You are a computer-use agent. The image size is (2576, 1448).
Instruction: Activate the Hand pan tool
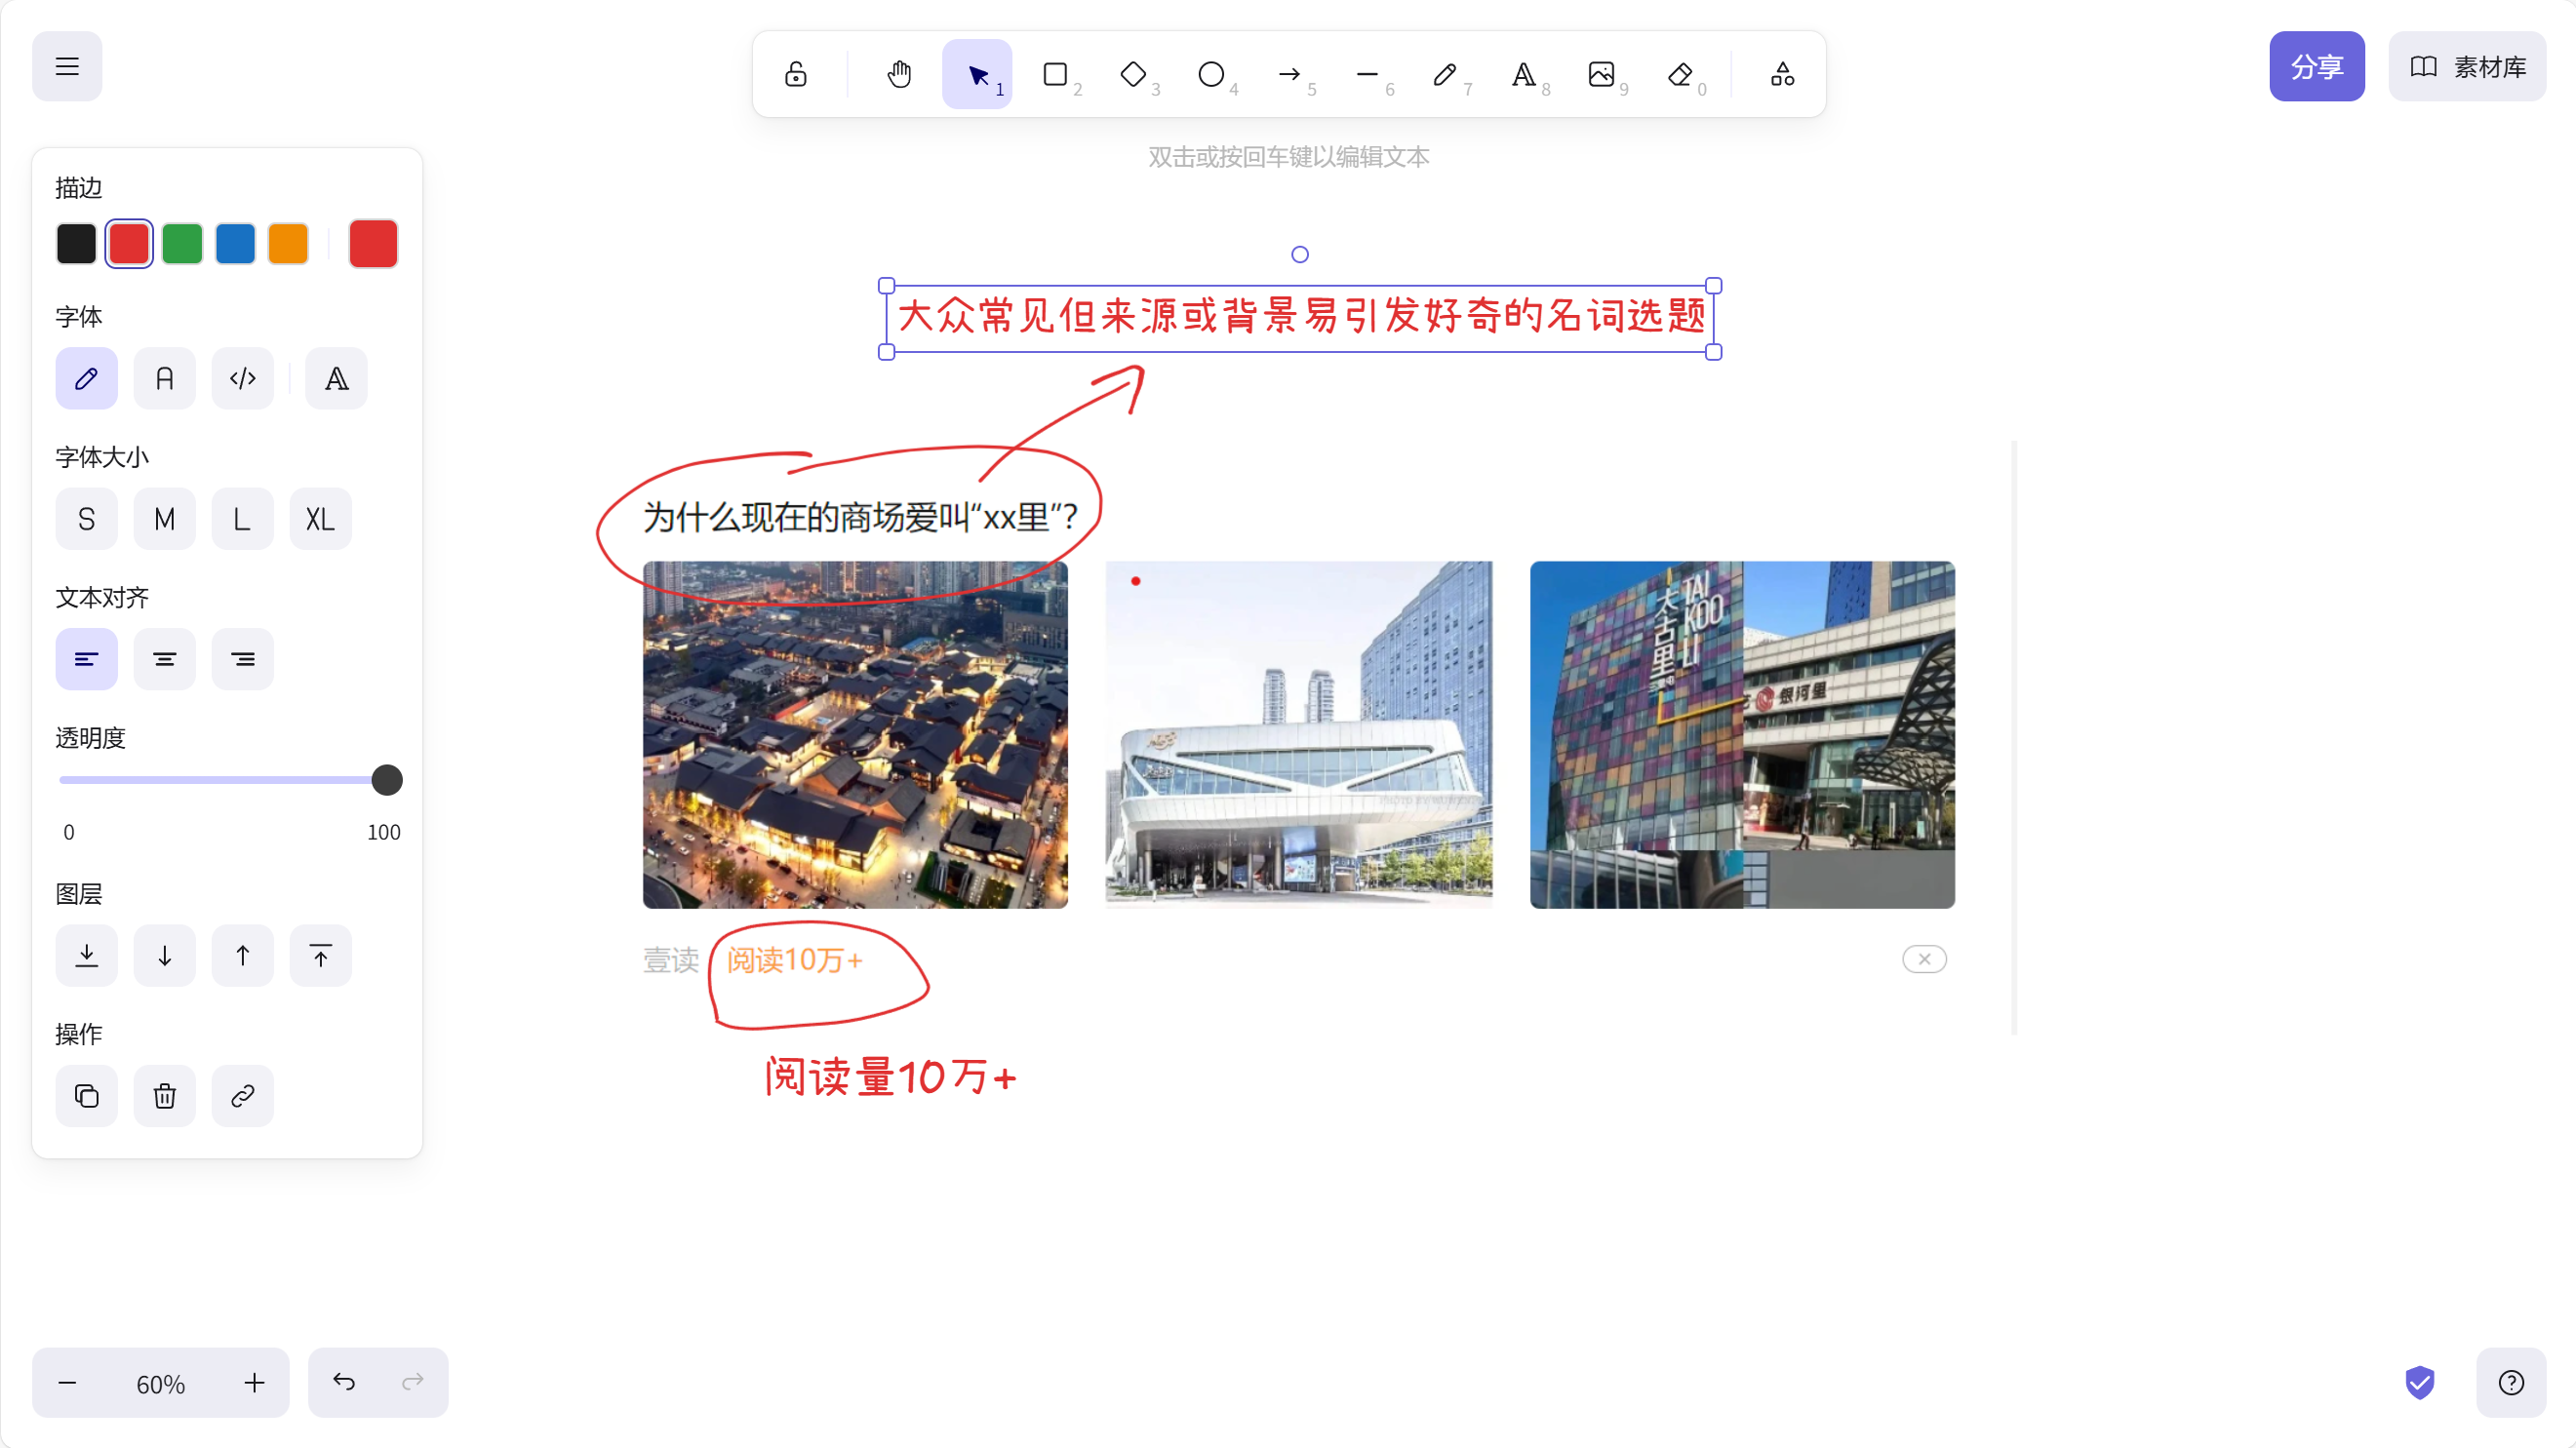(x=898, y=74)
